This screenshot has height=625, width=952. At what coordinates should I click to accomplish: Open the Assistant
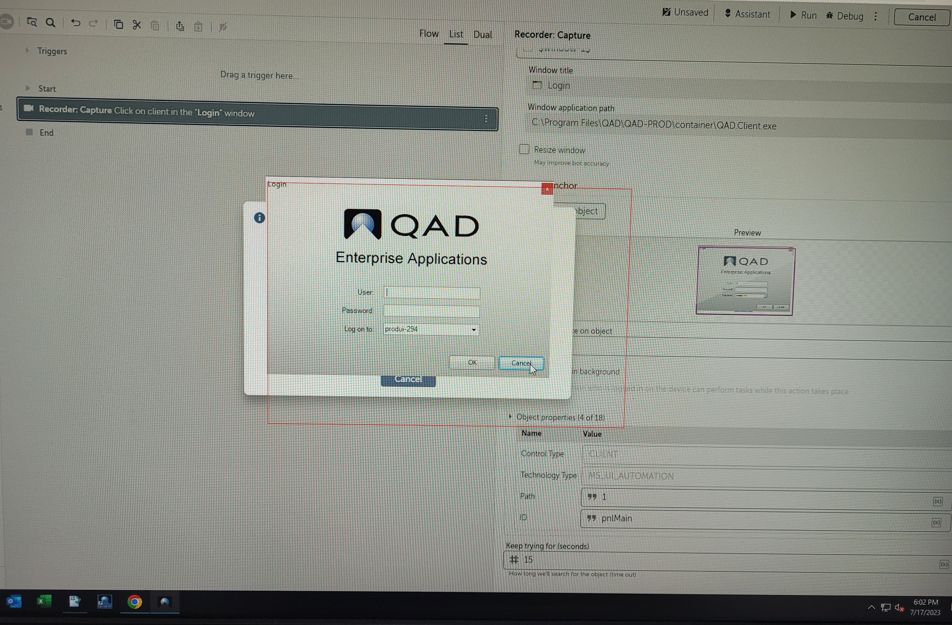click(747, 14)
